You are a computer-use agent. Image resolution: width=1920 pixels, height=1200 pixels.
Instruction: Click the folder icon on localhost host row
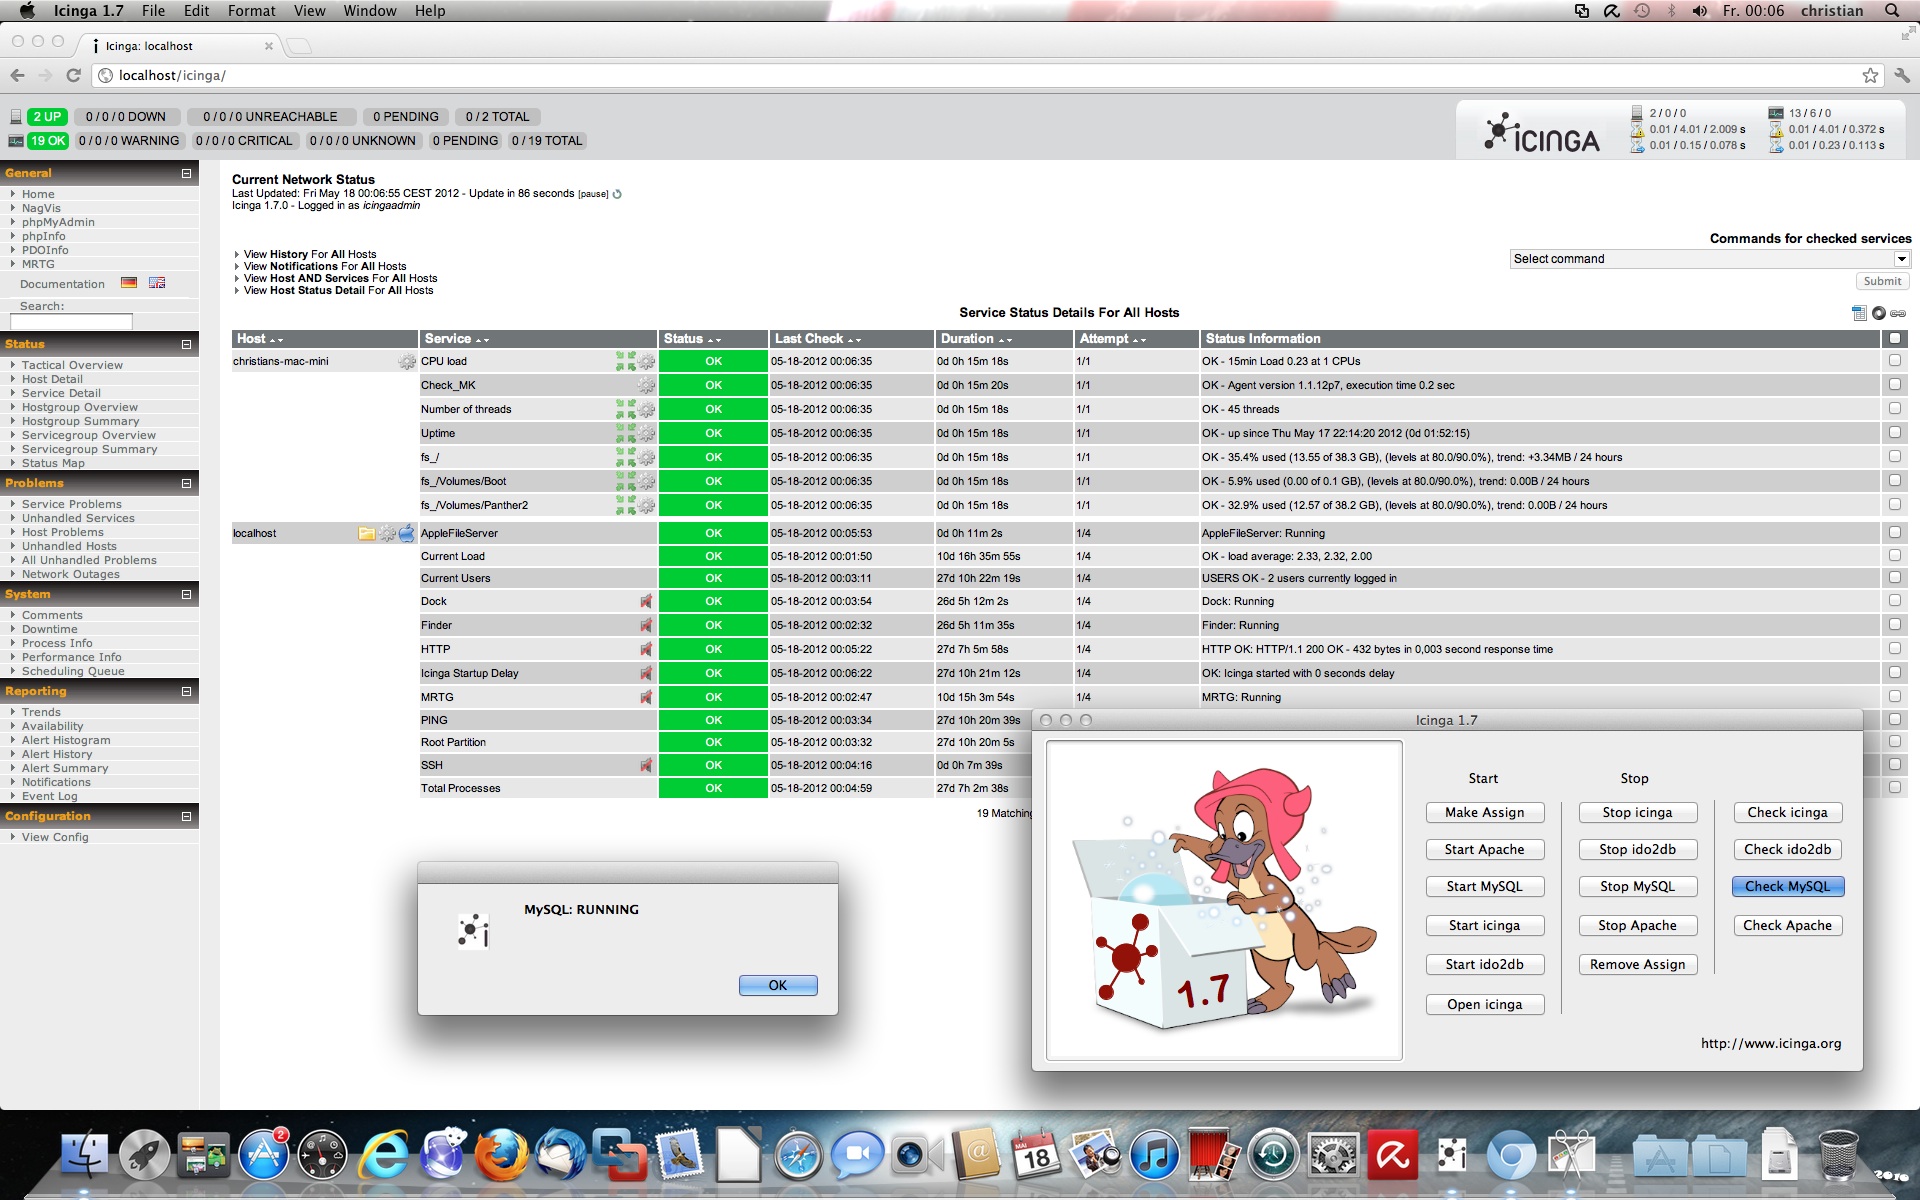click(366, 534)
